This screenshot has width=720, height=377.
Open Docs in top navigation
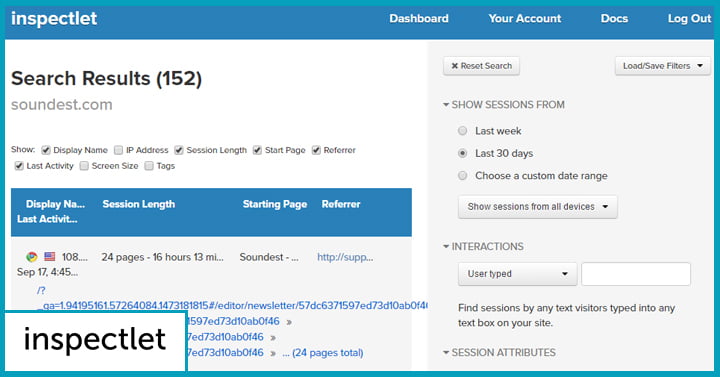(x=614, y=18)
